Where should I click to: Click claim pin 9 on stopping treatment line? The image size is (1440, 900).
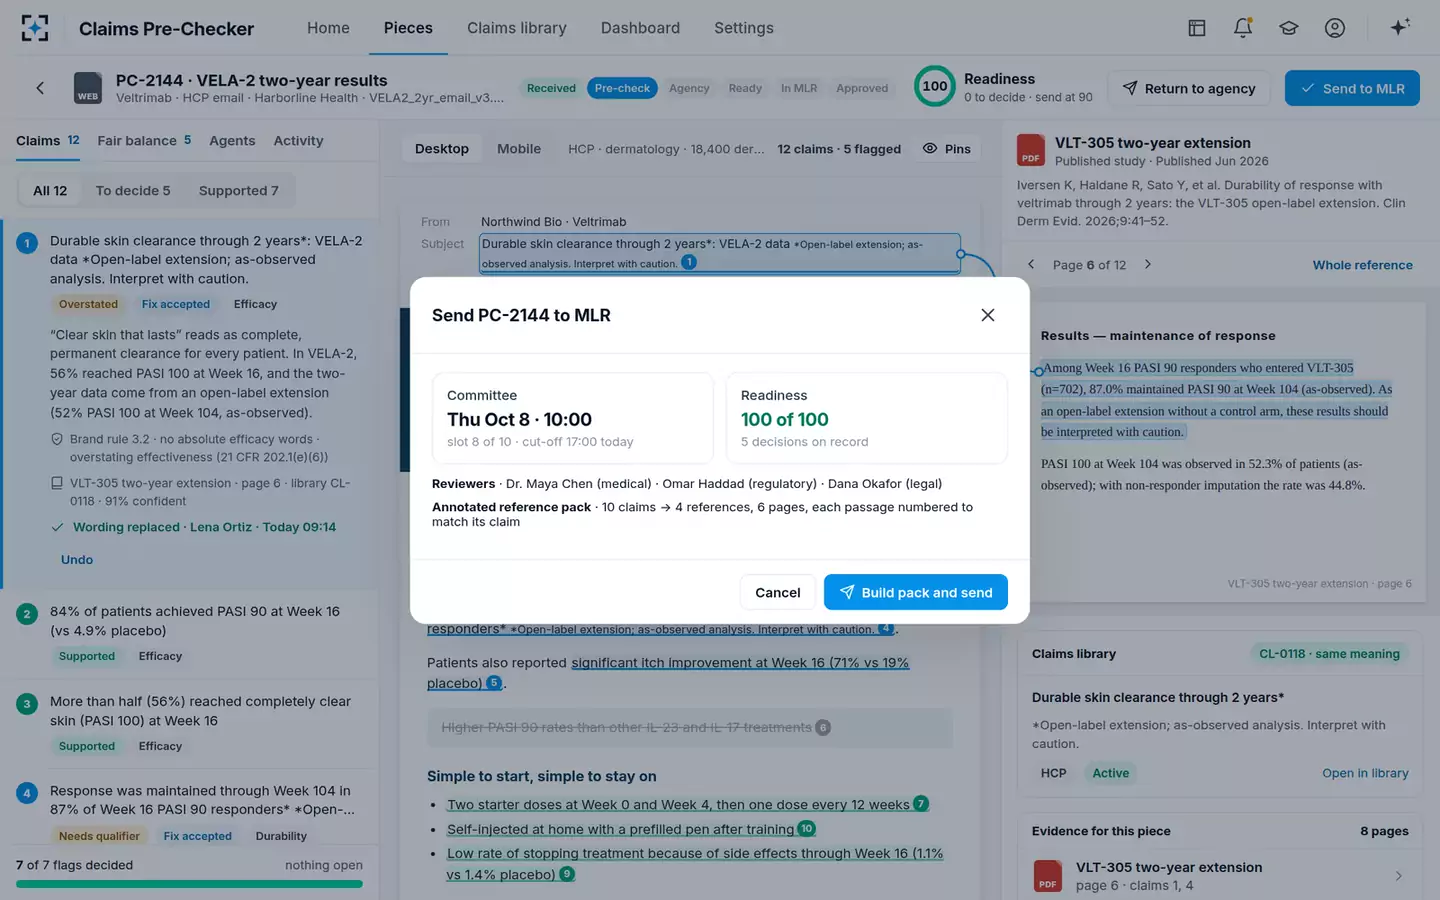coord(567,873)
